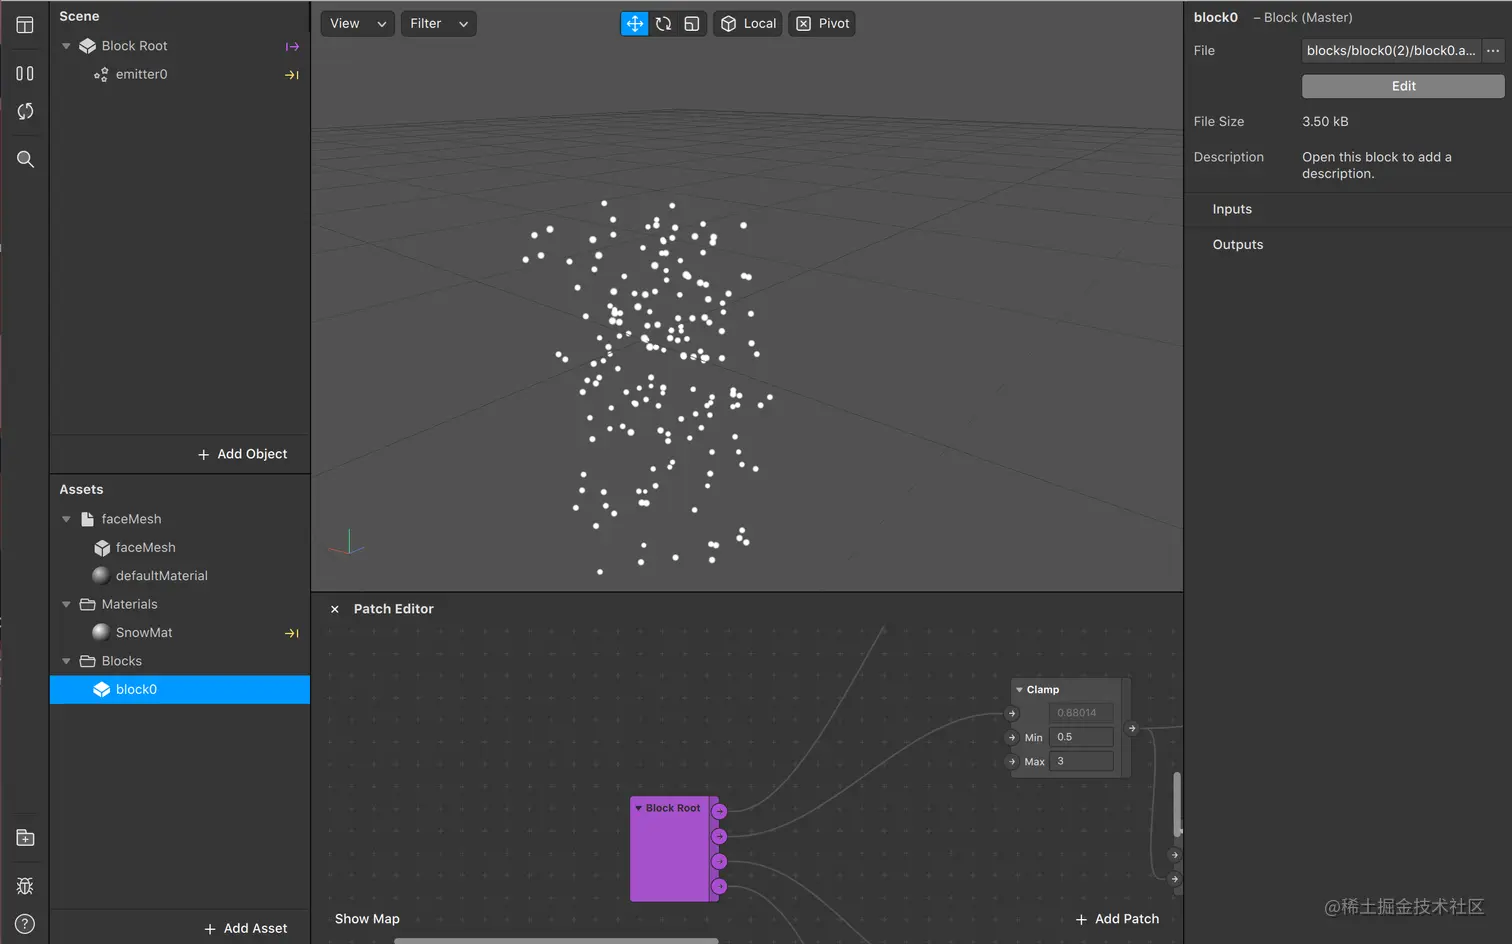Screen dimensions: 1512x944
Task: Collapse the Block Root patch node
Action: (639, 808)
